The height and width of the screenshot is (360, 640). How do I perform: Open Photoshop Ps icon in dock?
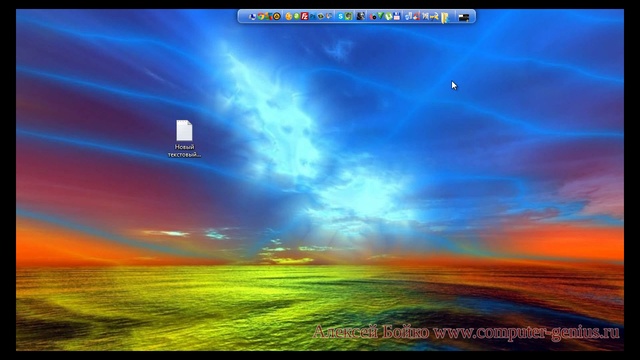click(313, 16)
